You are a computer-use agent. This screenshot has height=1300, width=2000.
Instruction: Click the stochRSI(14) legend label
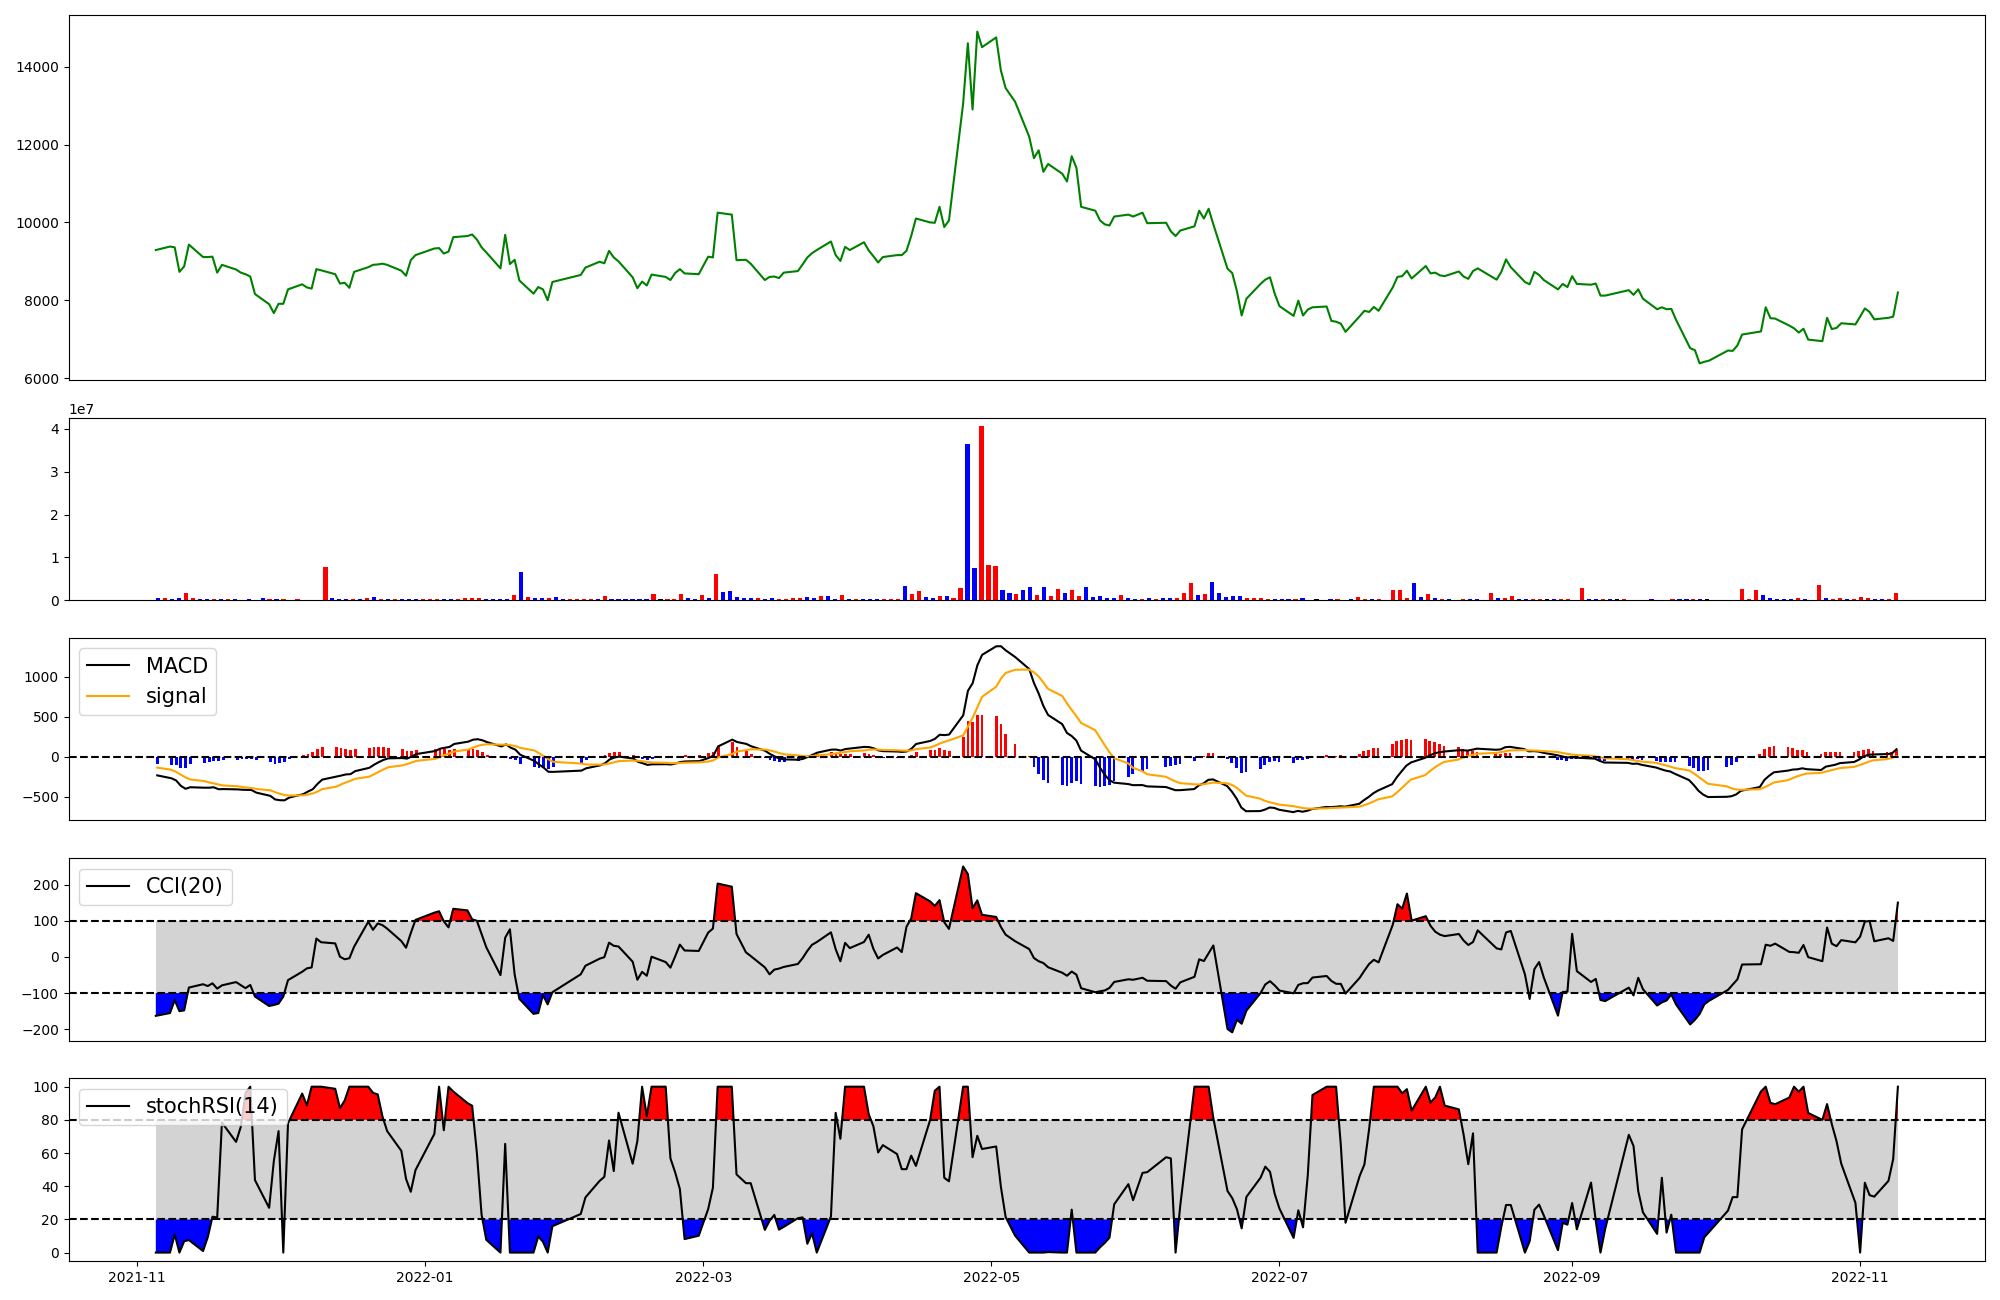211,1106
